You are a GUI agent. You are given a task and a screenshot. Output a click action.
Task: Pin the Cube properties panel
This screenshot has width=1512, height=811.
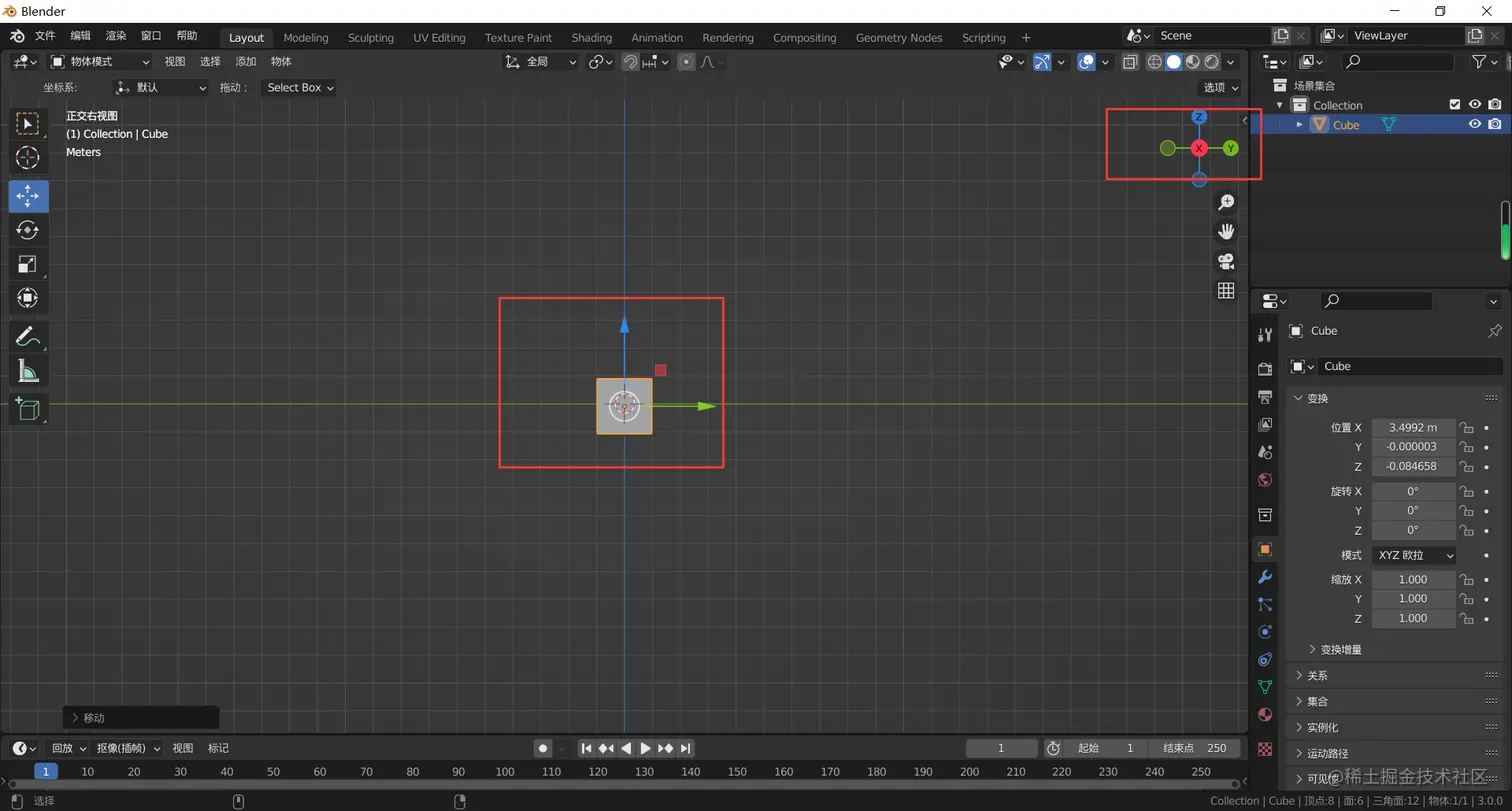click(x=1494, y=331)
